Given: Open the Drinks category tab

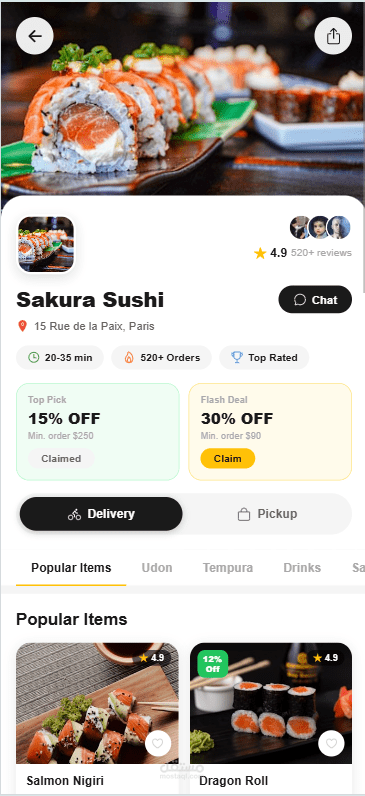Looking at the screenshot, I should [x=302, y=568].
